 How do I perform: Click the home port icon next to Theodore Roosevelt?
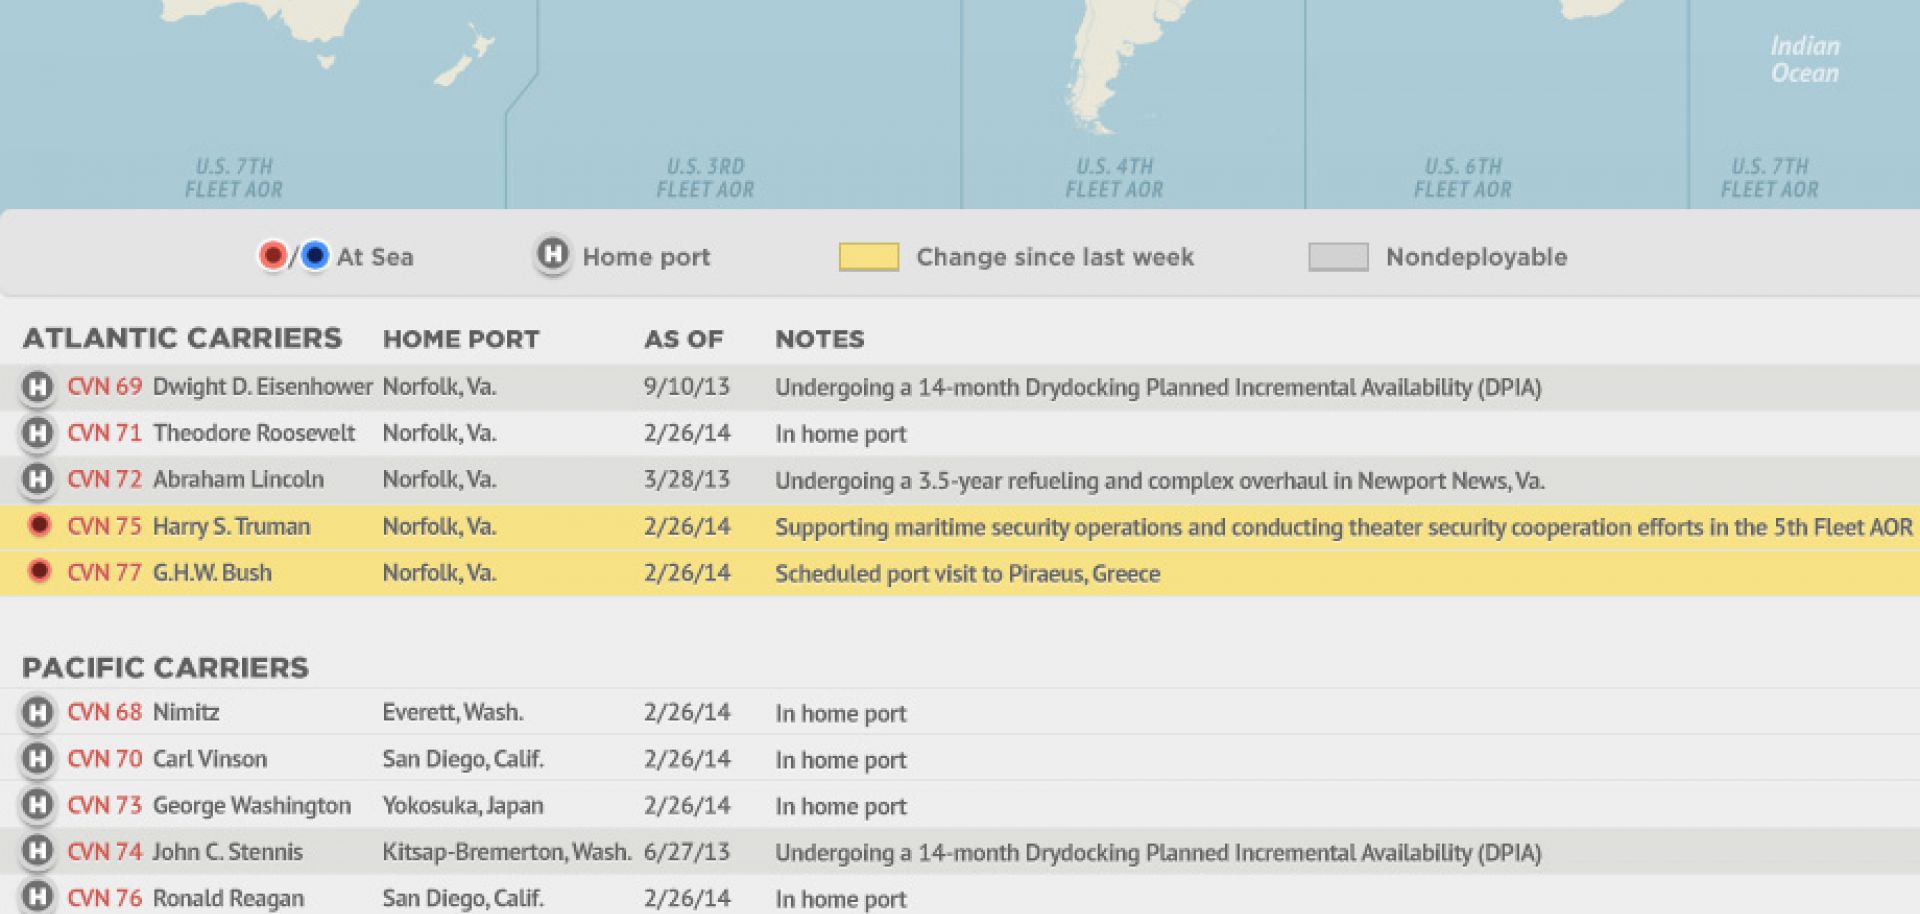click(x=38, y=433)
